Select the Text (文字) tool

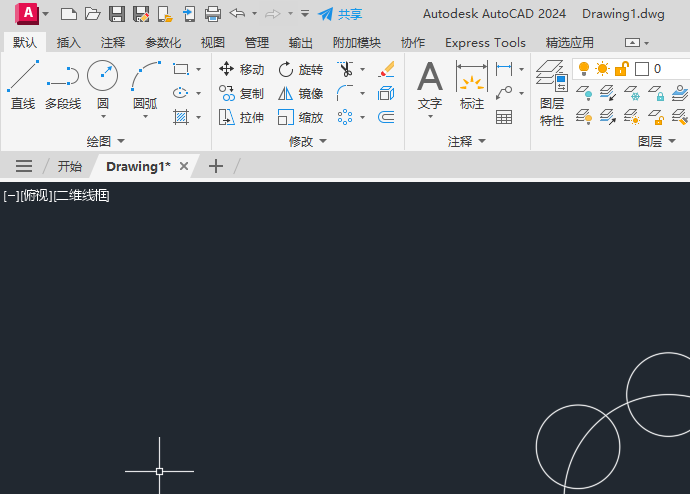429,85
